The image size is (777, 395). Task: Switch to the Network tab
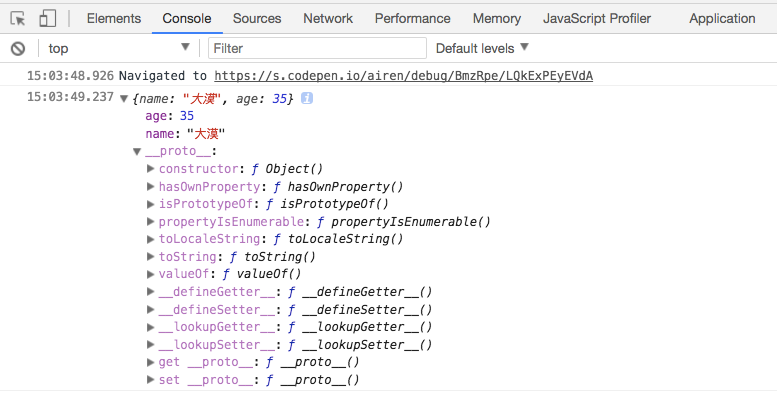coord(328,19)
